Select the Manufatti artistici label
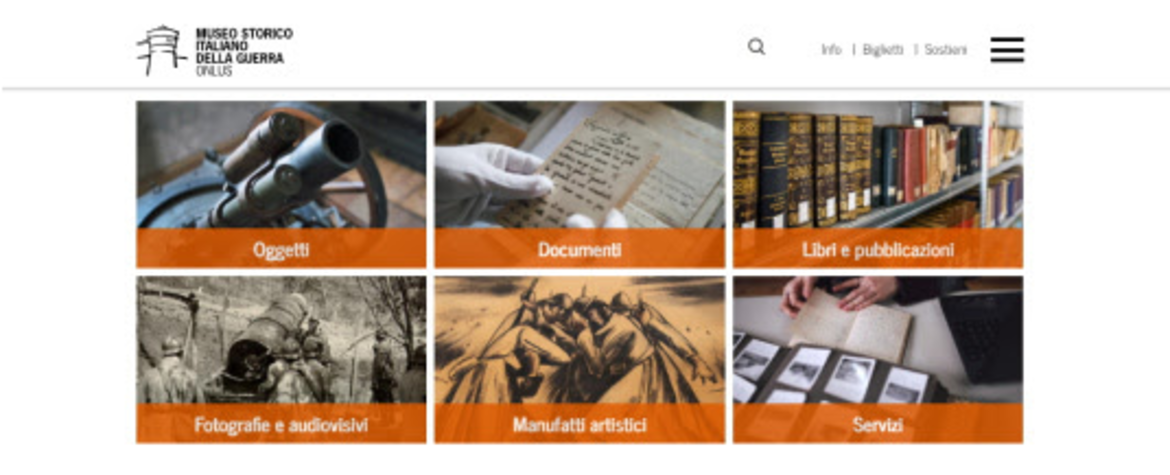Image resolution: width=1170 pixels, height=475 pixels. click(580, 424)
